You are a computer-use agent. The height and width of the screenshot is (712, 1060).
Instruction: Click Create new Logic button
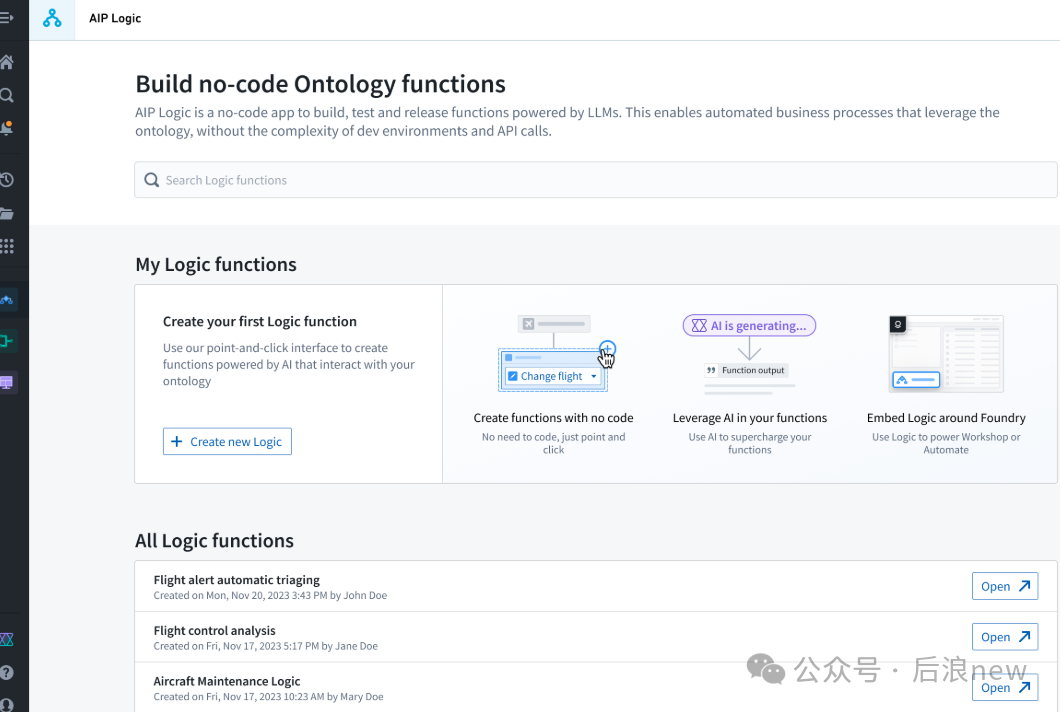click(227, 441)
